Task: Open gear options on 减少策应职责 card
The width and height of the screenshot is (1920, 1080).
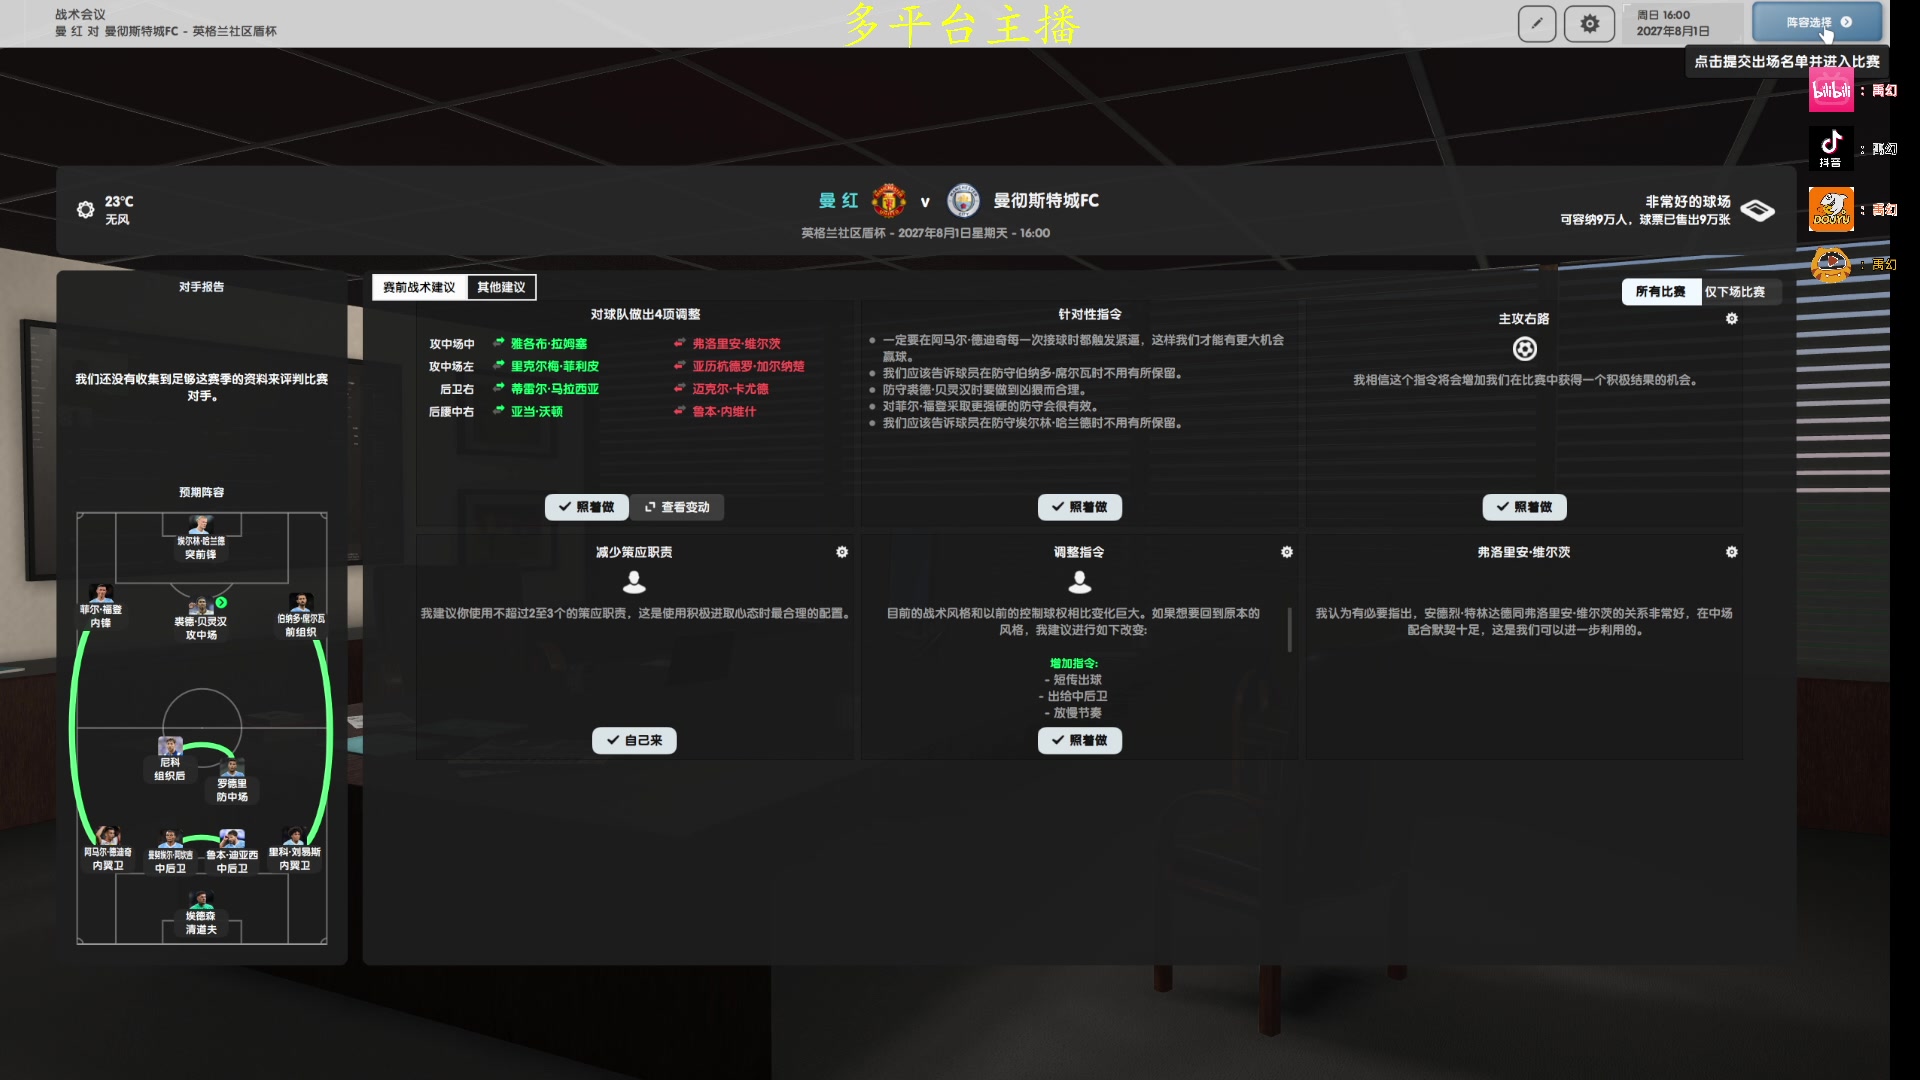Action: click(842, 552)
